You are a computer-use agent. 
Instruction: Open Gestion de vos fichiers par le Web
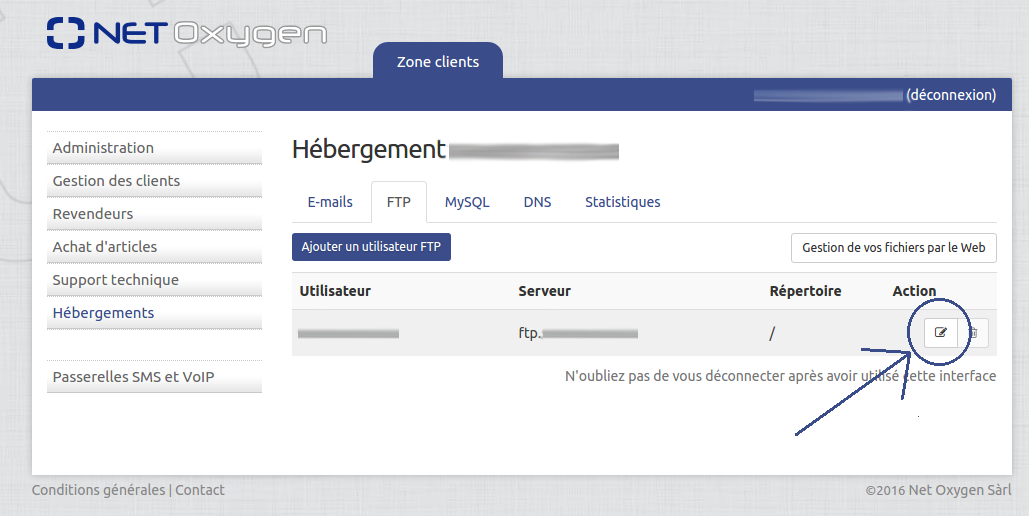pos(893,248)
